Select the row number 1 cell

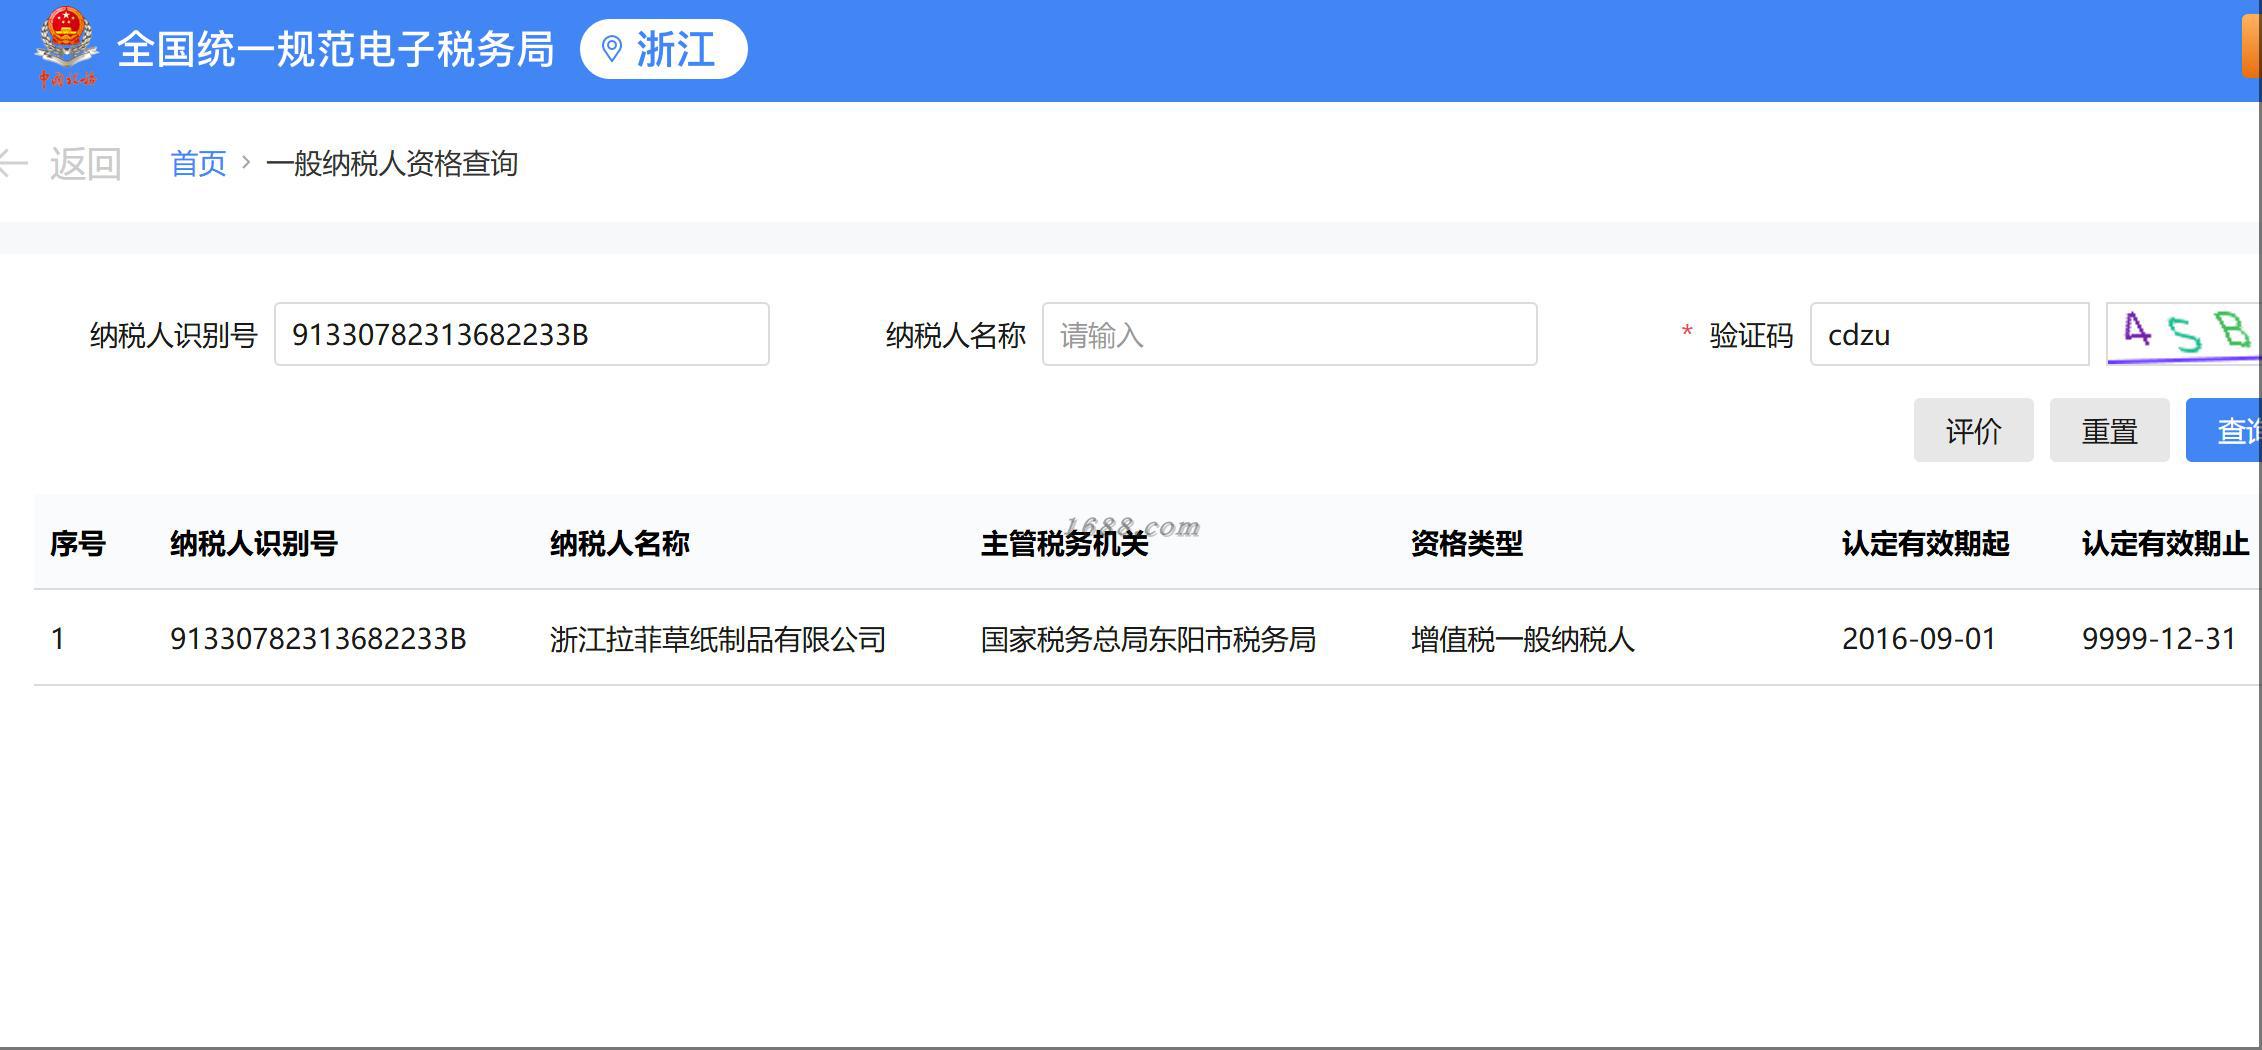click(x=58, y=638)
